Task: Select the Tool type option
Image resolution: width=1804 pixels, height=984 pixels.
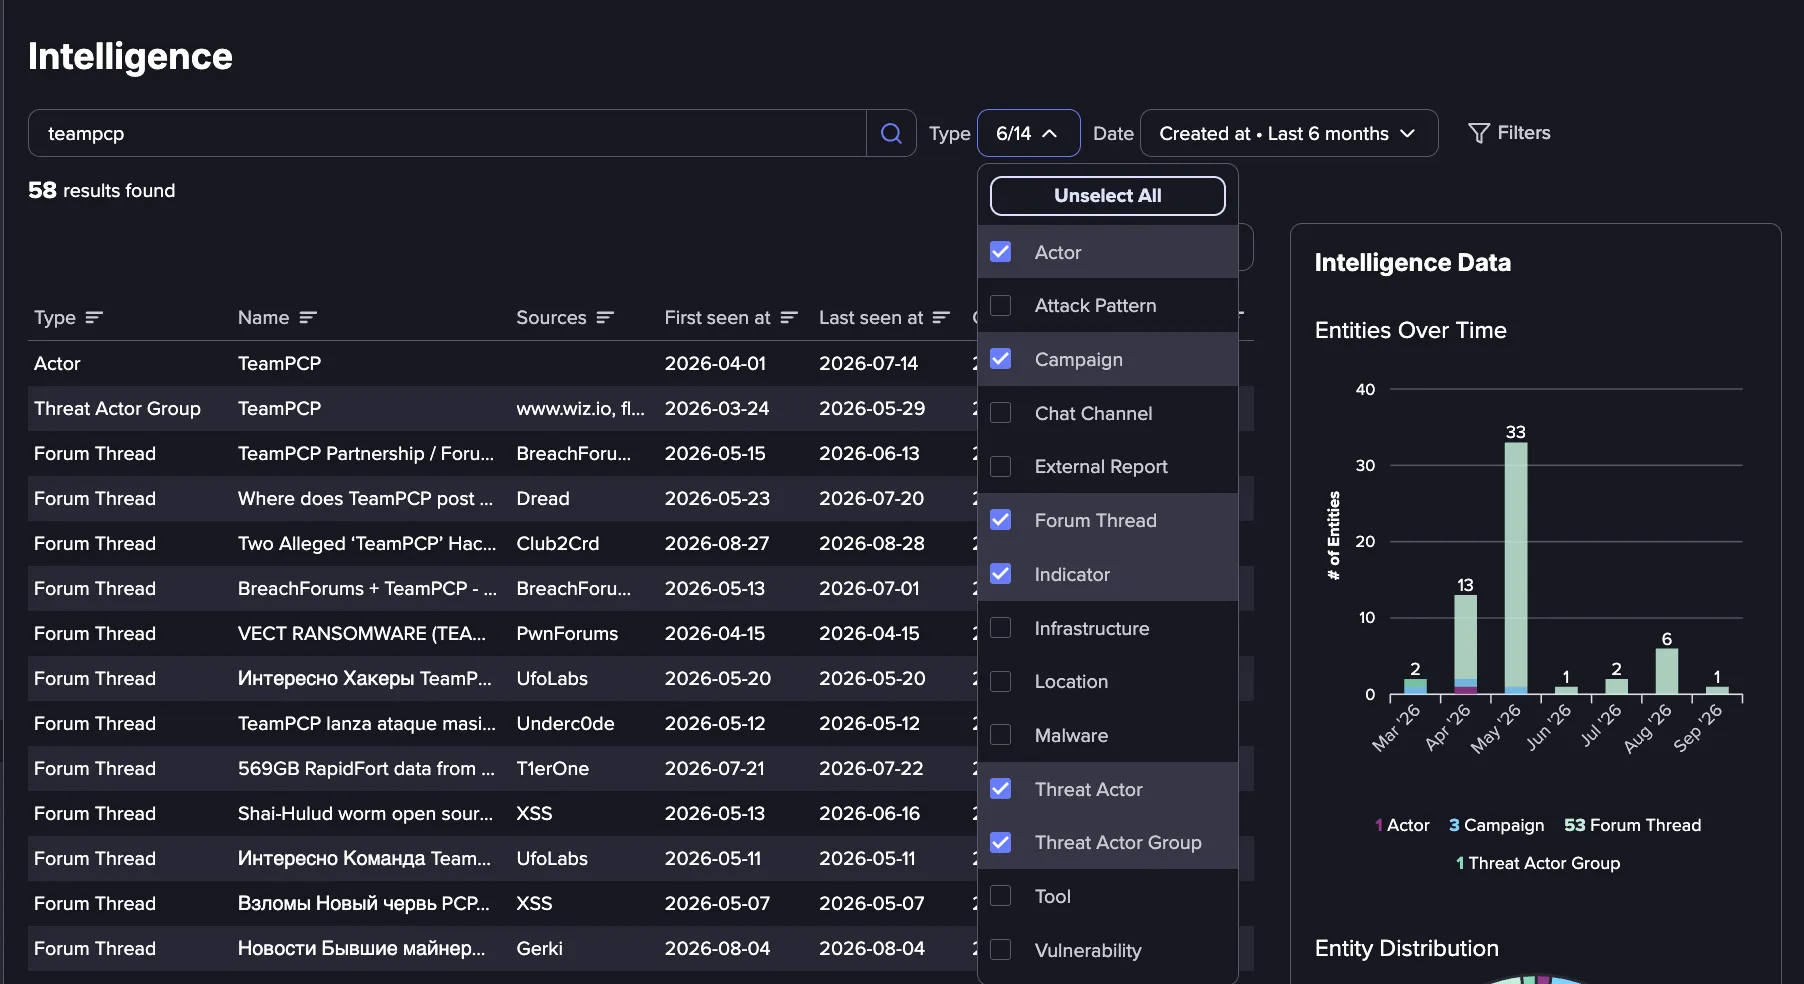Action: point(1108,896)
